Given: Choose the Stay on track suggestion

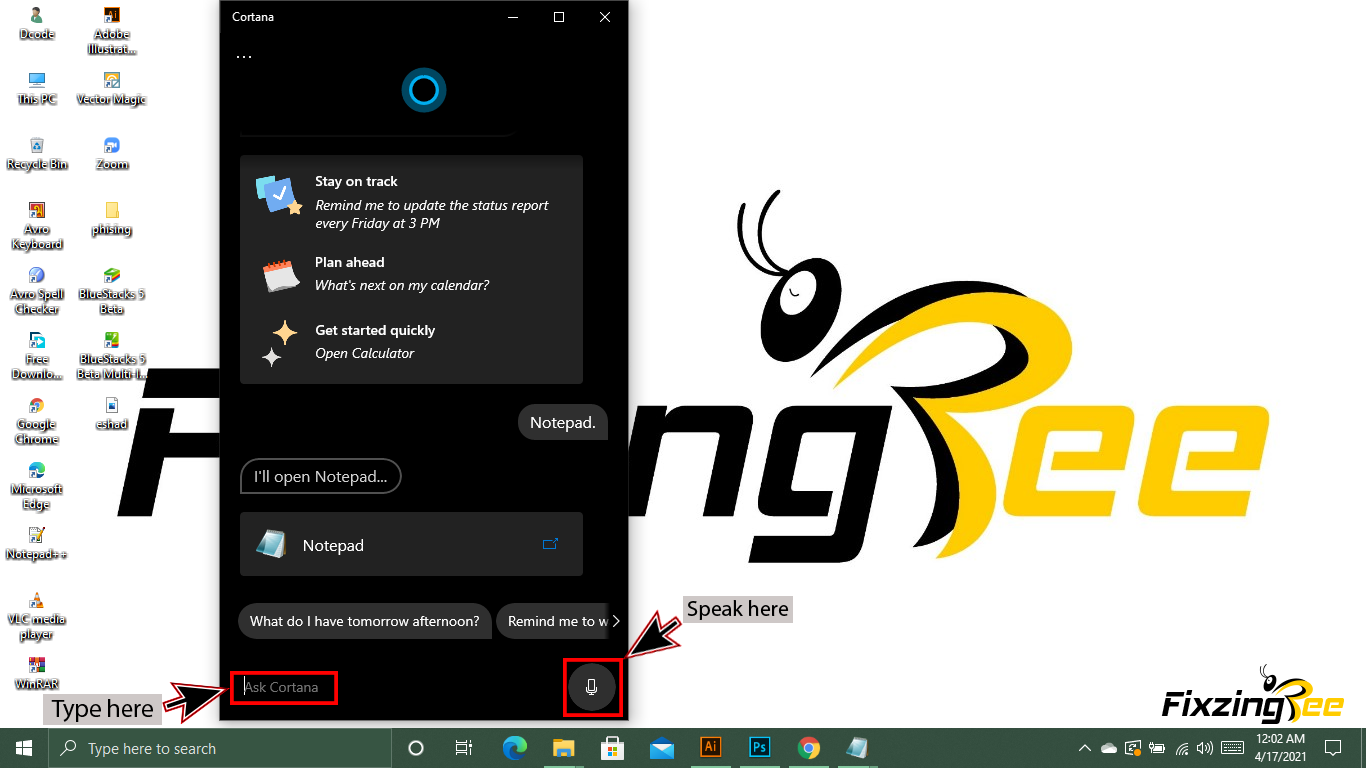Looking at the screenshot, I should click(410, 201).
